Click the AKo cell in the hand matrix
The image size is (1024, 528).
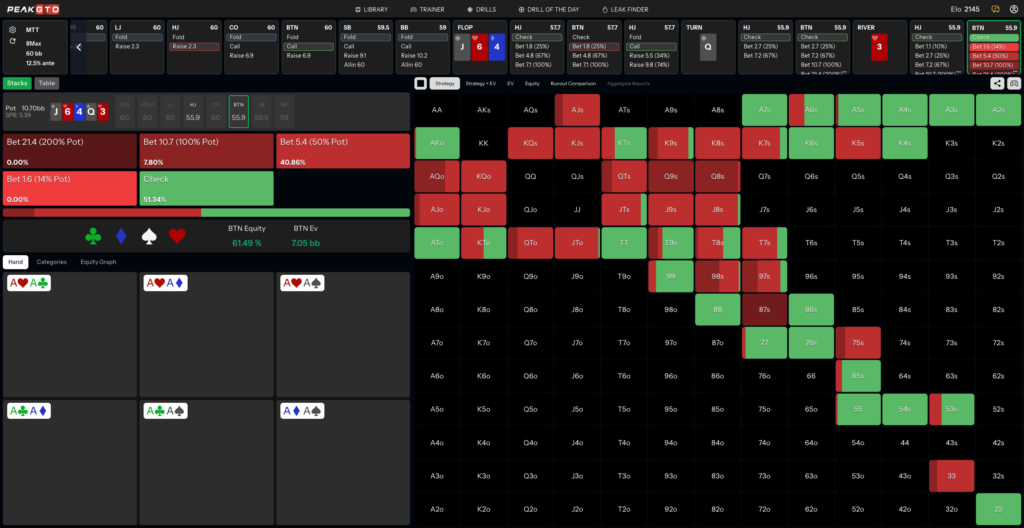(x=437, y=143)
